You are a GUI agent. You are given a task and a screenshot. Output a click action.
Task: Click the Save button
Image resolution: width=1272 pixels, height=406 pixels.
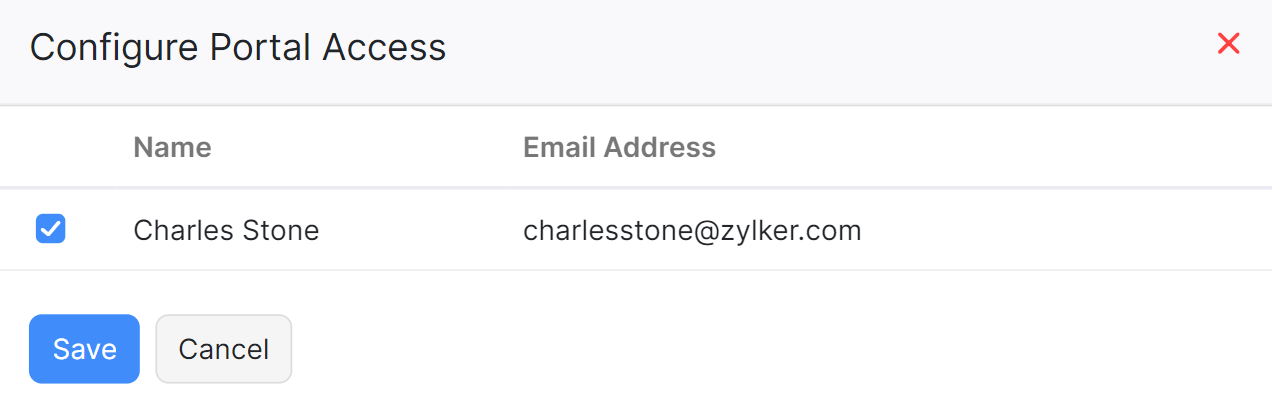pos(84,349)
